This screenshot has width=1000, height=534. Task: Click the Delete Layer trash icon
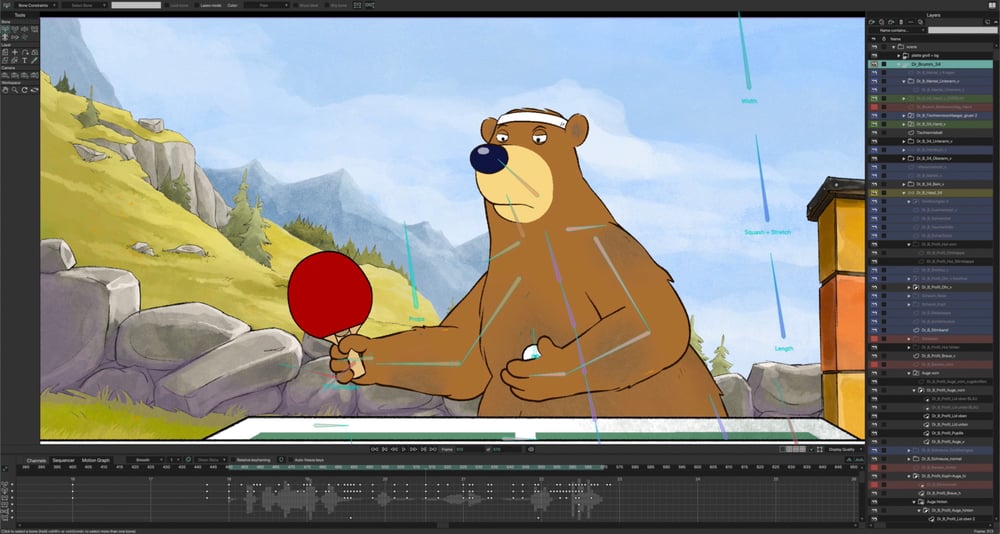coord(901,22)
